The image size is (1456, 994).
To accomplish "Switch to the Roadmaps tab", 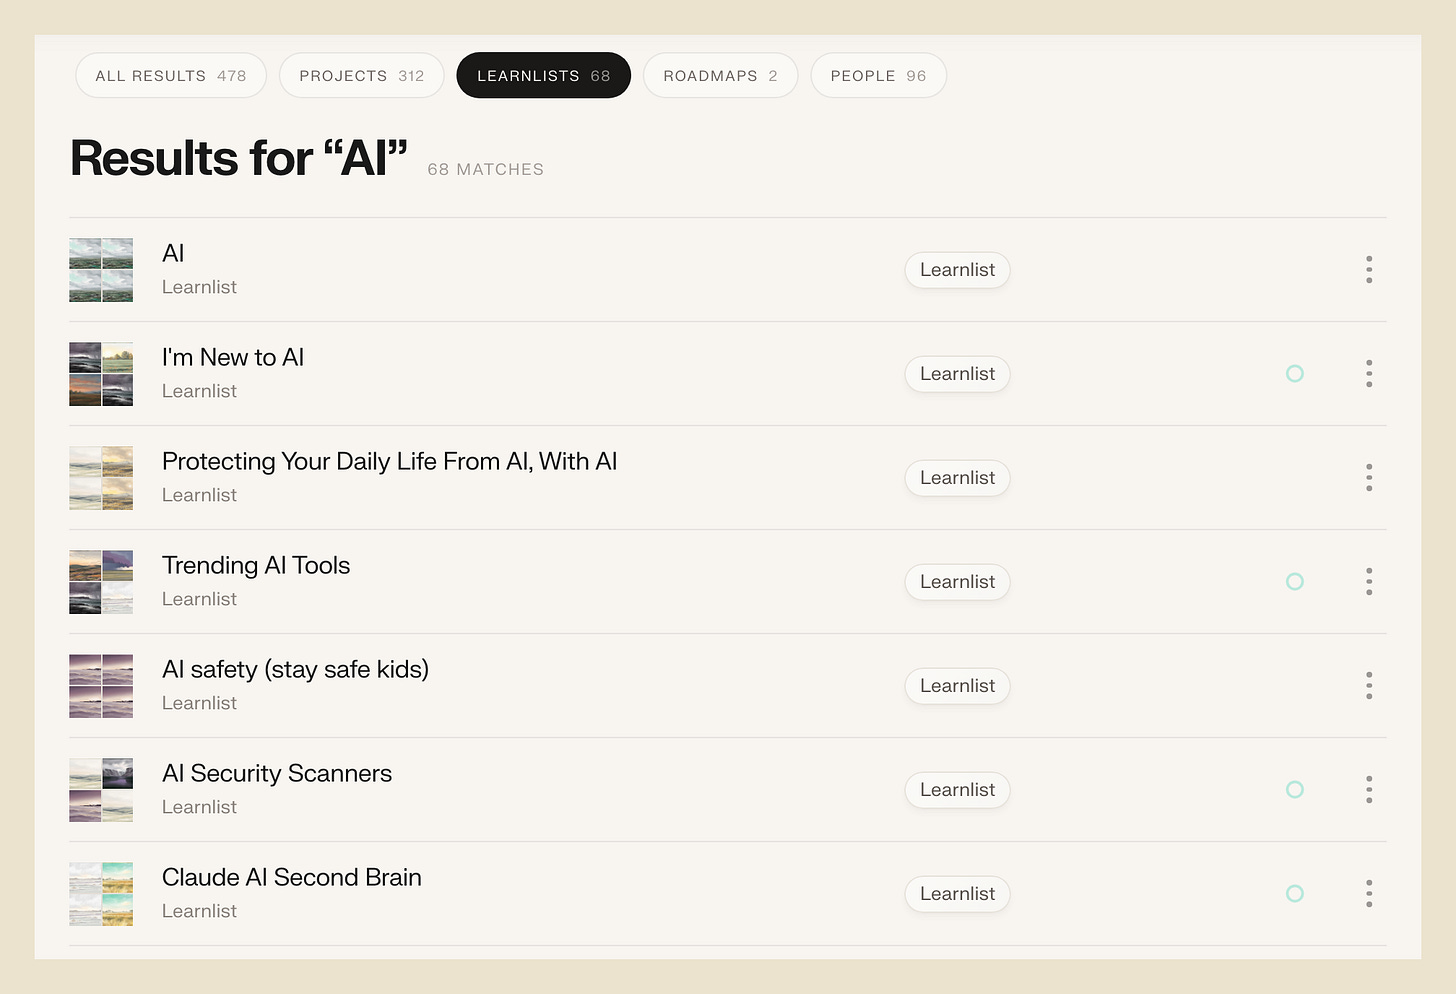I will (721, 76).
